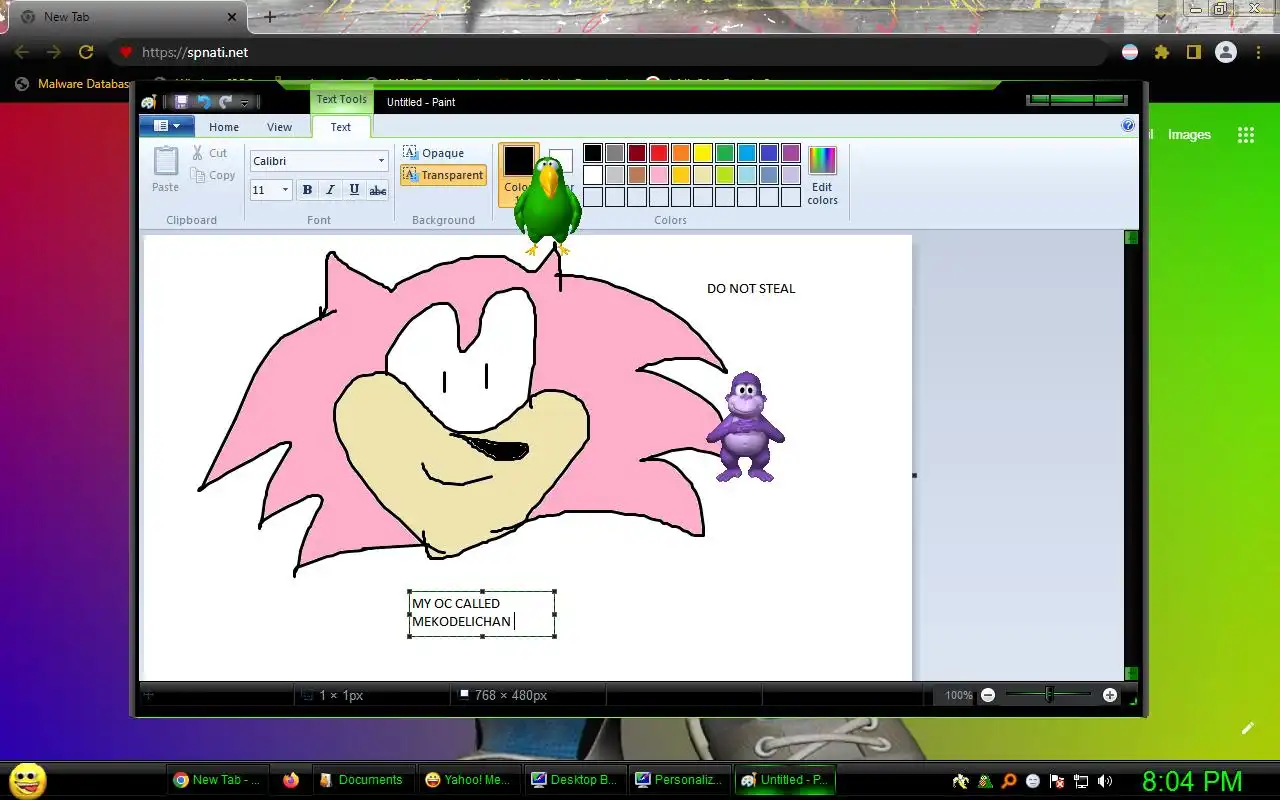1280x800 pixels.
Task: Open the Chrome extensions puzzle icon
Action: (1161, 52)
